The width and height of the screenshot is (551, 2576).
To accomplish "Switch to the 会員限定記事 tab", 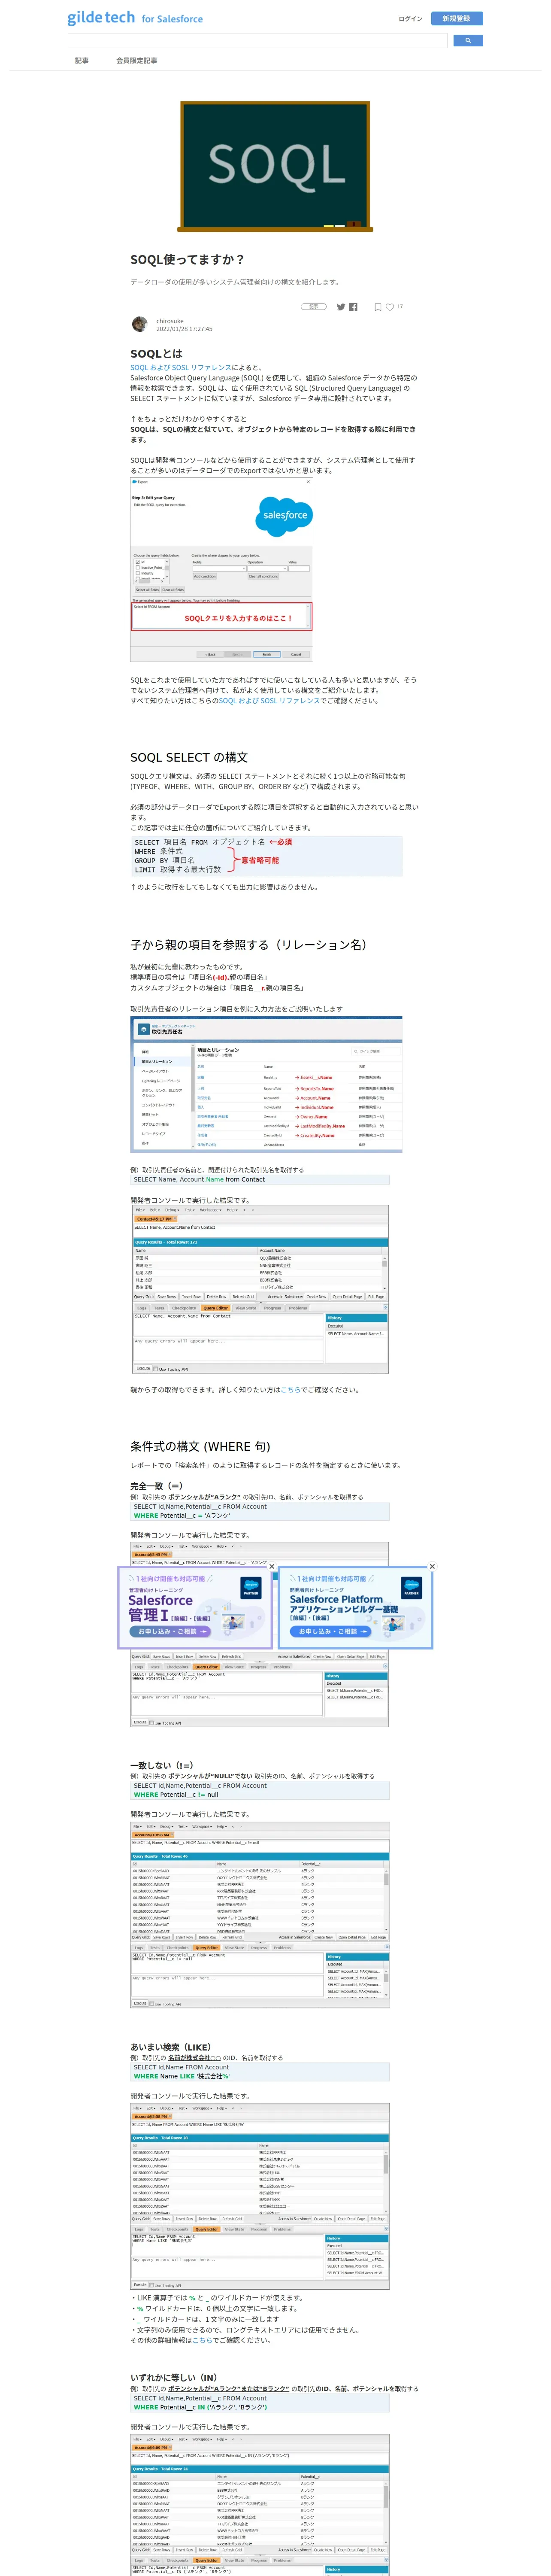I will [136, 60].
